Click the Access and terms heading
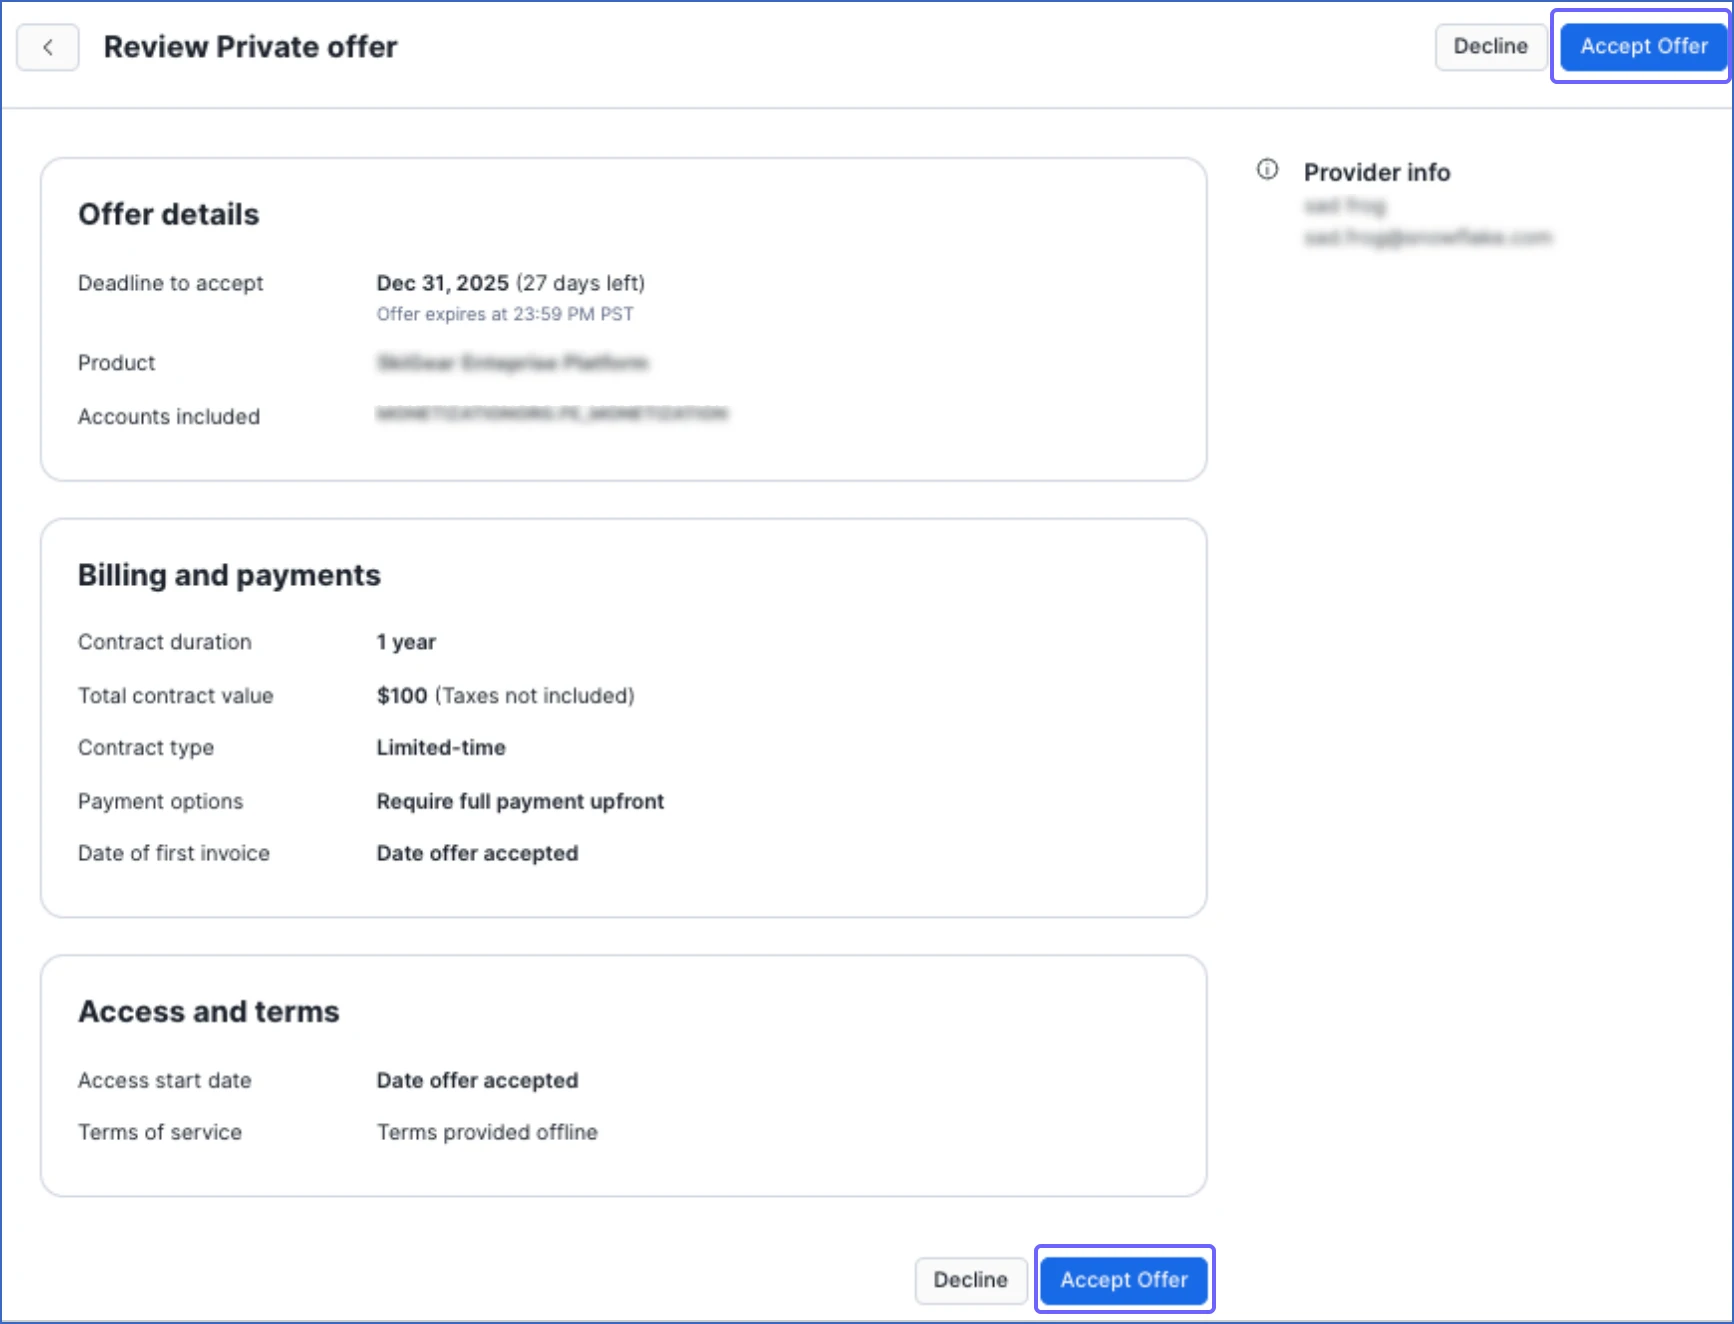This screenshot has height=1324, width=1734. pyautogui.click(x=208, y=1012)
